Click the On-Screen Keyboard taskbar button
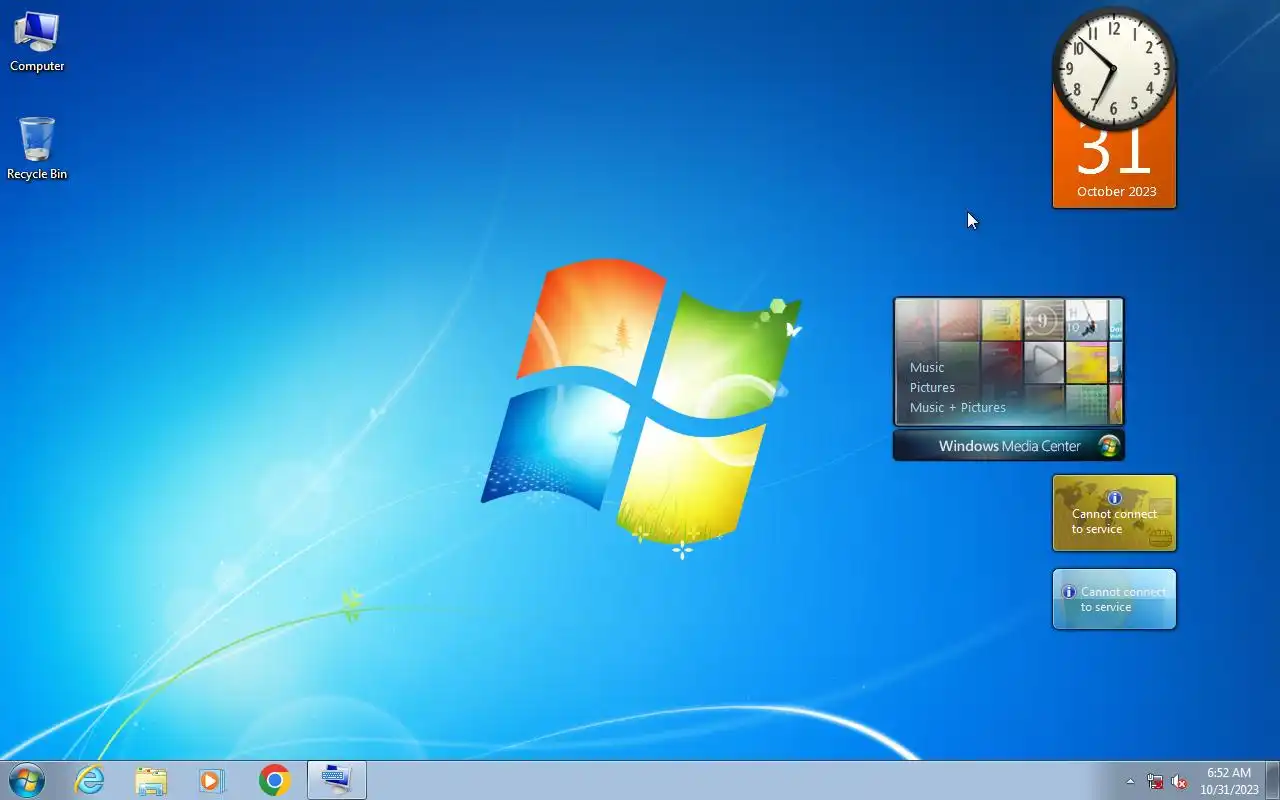Screen dimensions: 1280x800 pyautogui.click(x=336, y=780)
